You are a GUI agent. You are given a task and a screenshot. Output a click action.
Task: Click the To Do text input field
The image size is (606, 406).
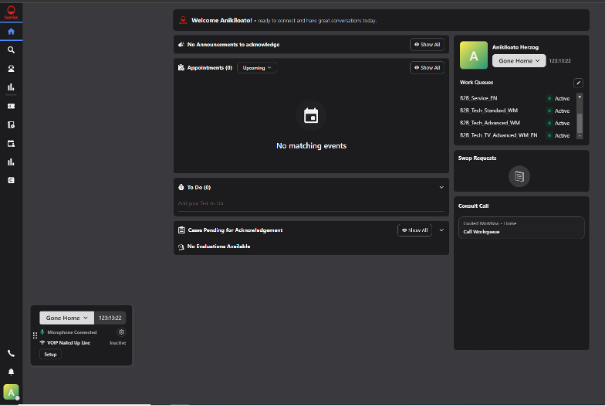(300, 203)
